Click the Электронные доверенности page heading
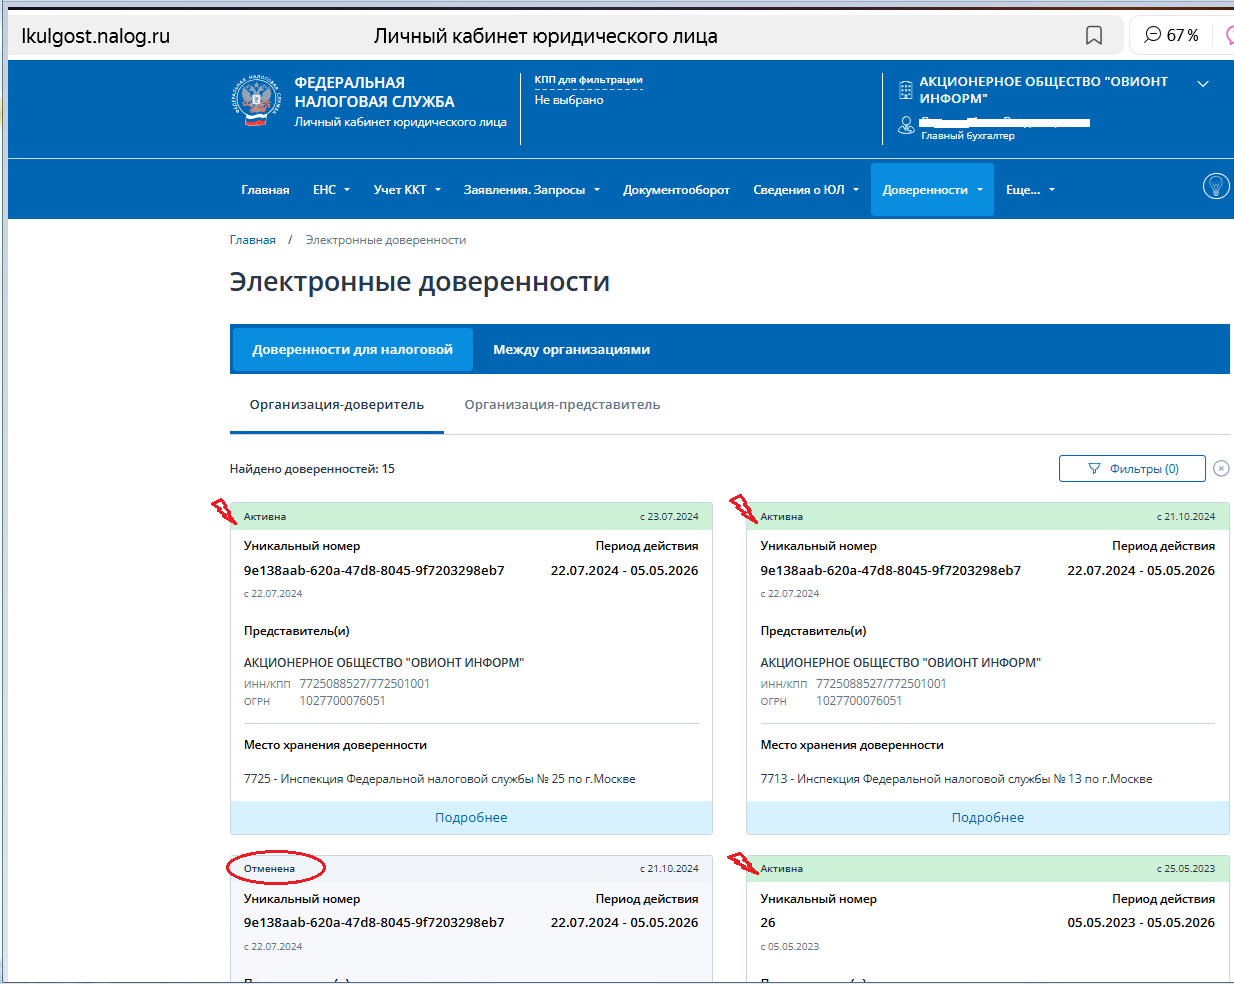 [420, 282]
